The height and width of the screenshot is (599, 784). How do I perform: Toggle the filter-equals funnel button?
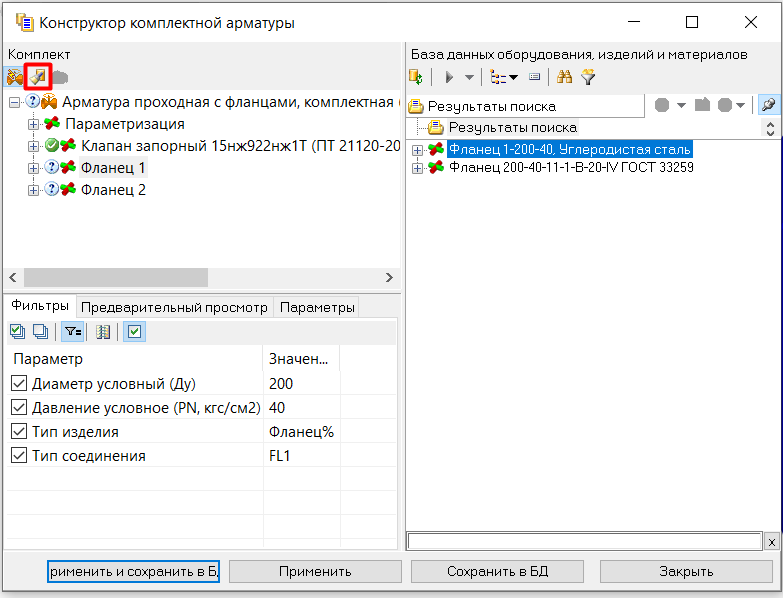pos(72,332)
